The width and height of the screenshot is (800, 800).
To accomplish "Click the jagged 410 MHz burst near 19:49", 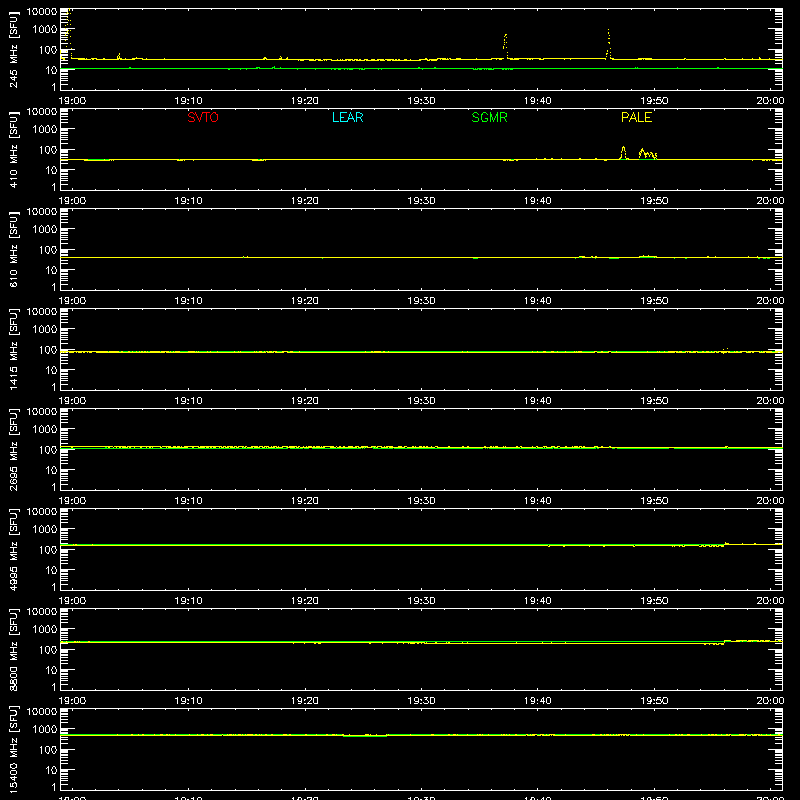I will point(647,154).
